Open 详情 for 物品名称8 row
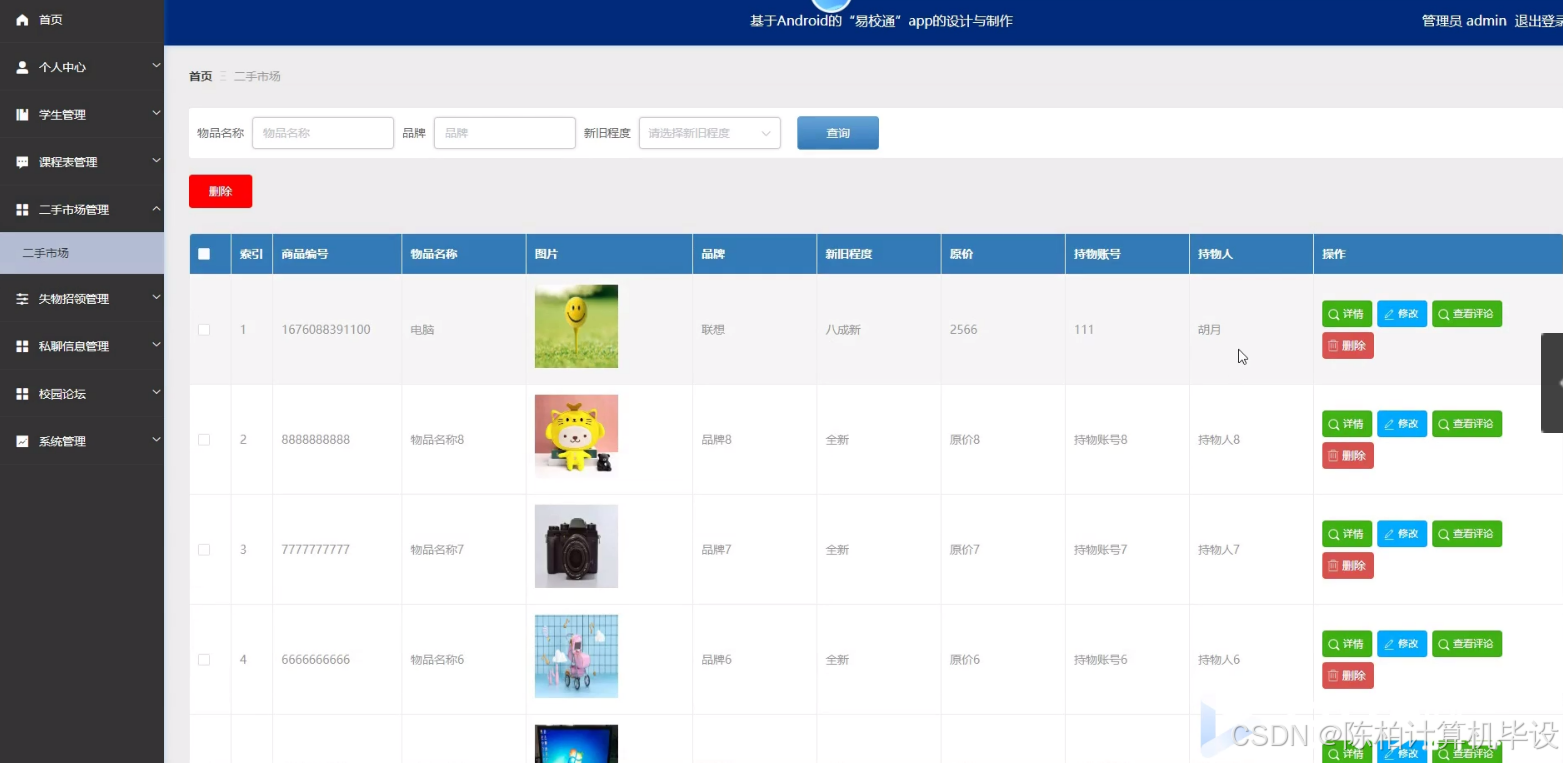 pyautogui.click(x=1346, y=424)
